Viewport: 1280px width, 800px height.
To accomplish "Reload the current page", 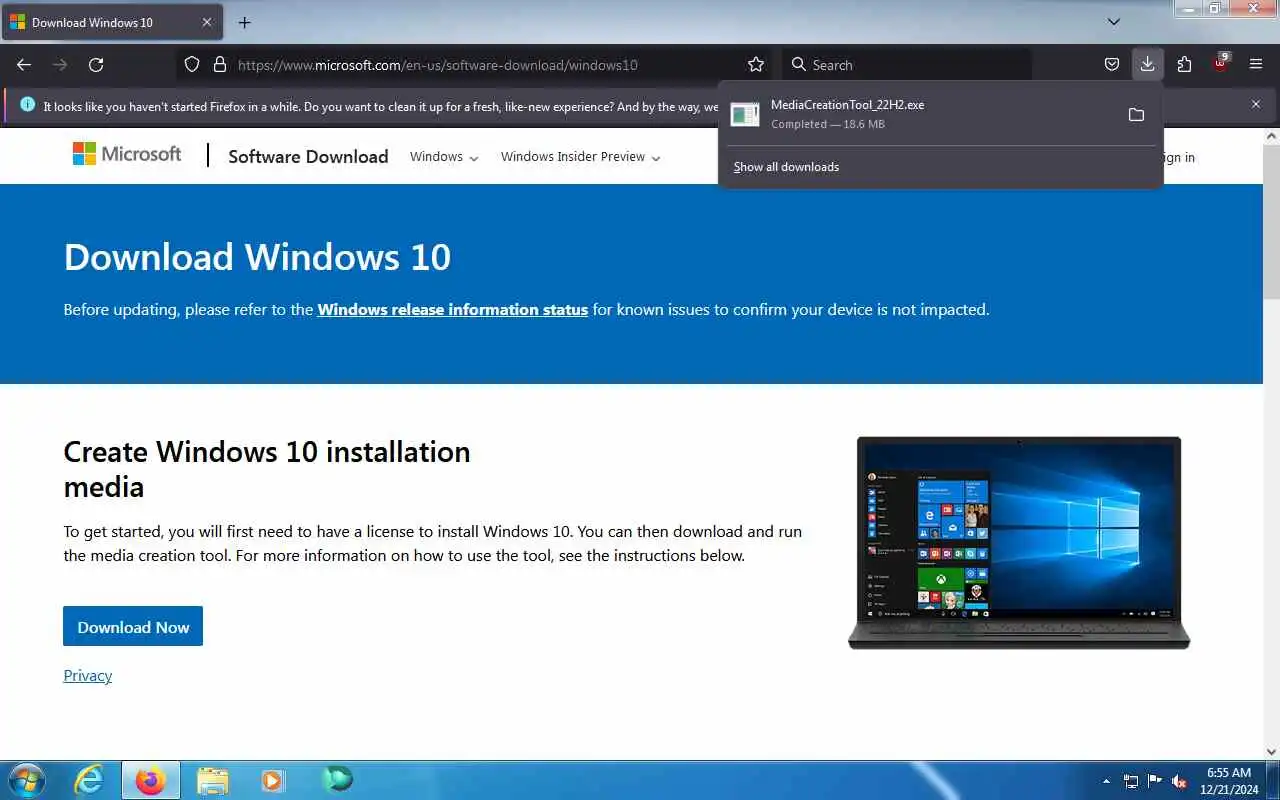I will click(x=96, y=65).
